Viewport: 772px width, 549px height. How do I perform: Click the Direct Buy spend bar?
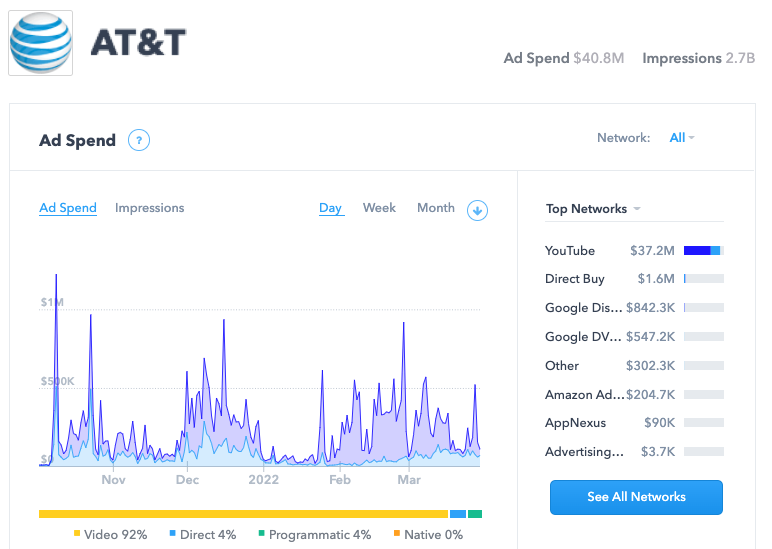pyautogui.click(x=704, y=279)
